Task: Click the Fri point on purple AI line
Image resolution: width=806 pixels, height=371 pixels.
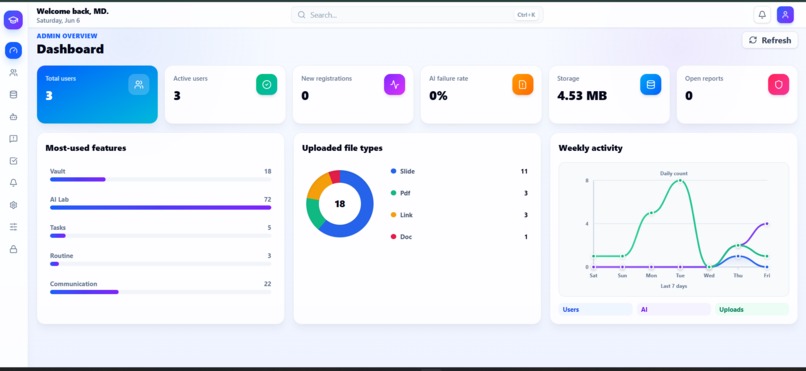Action: tap(767, 224)
